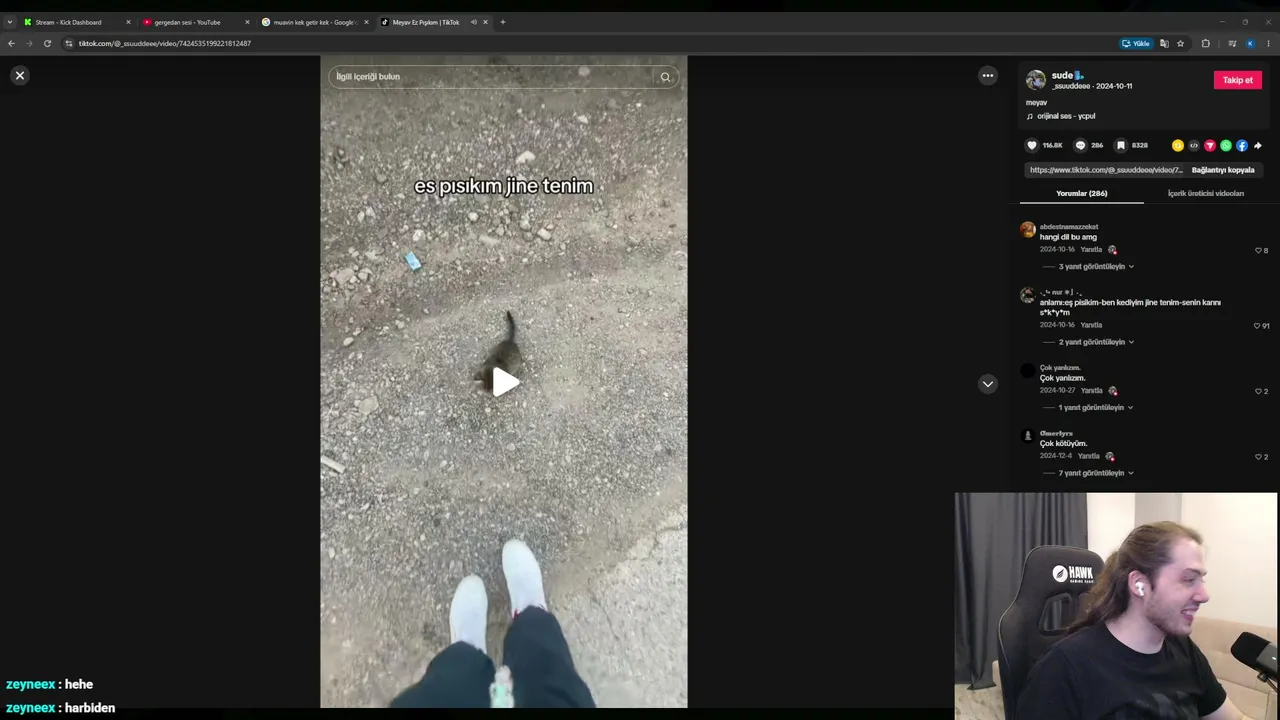This screenshot has width=1280, height=720.
Task: Like the video with the heart icon
Action: coord(1032,145)
